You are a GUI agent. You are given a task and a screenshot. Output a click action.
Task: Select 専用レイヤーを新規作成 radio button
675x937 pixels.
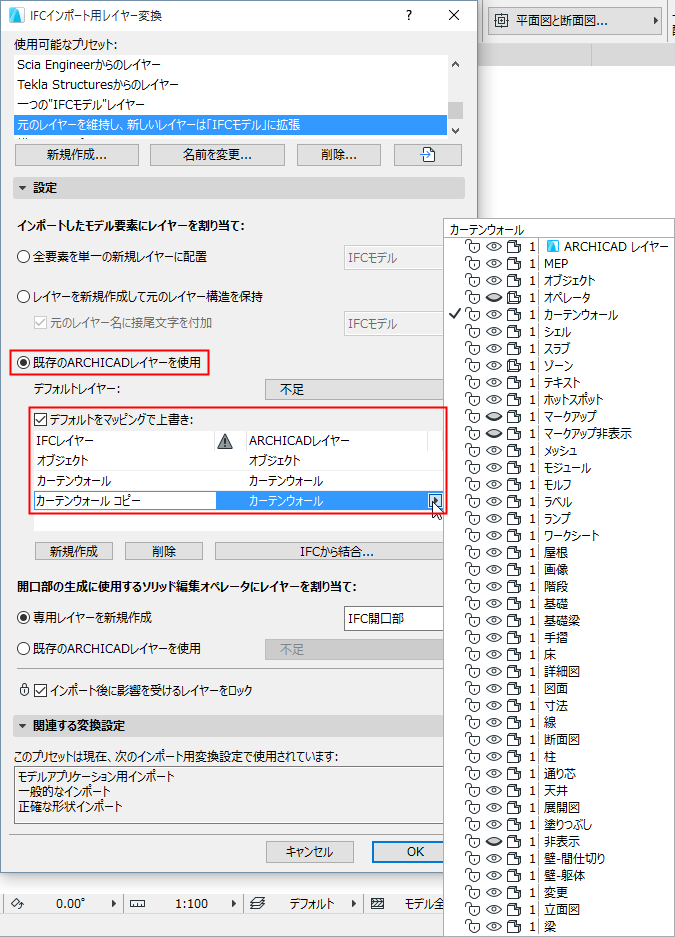coord(23,617)
